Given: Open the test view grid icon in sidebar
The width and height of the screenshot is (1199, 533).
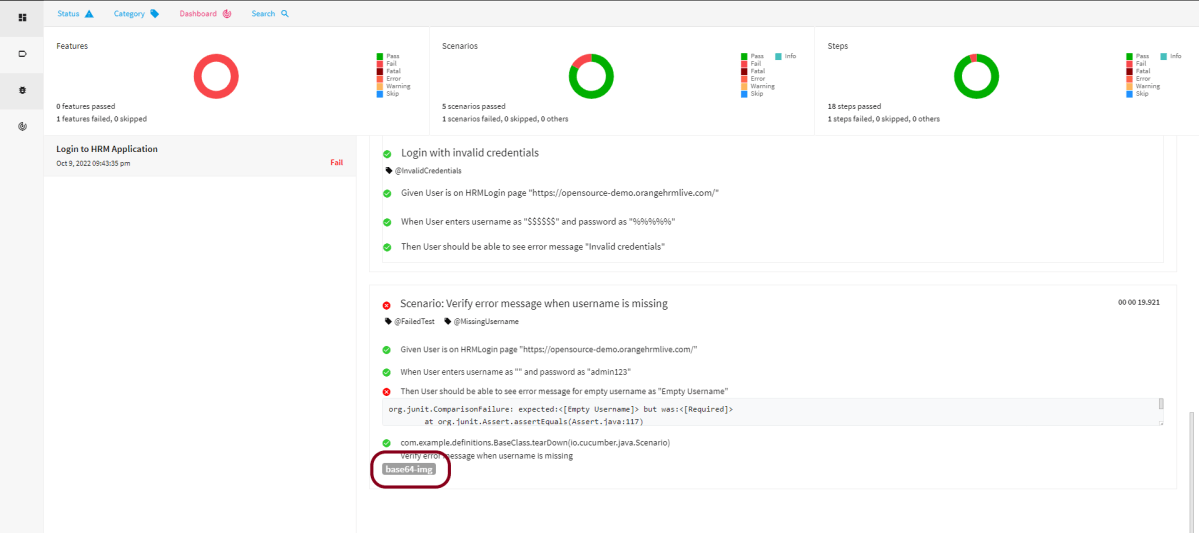Looking at the screenshot, I should point(22,17).
